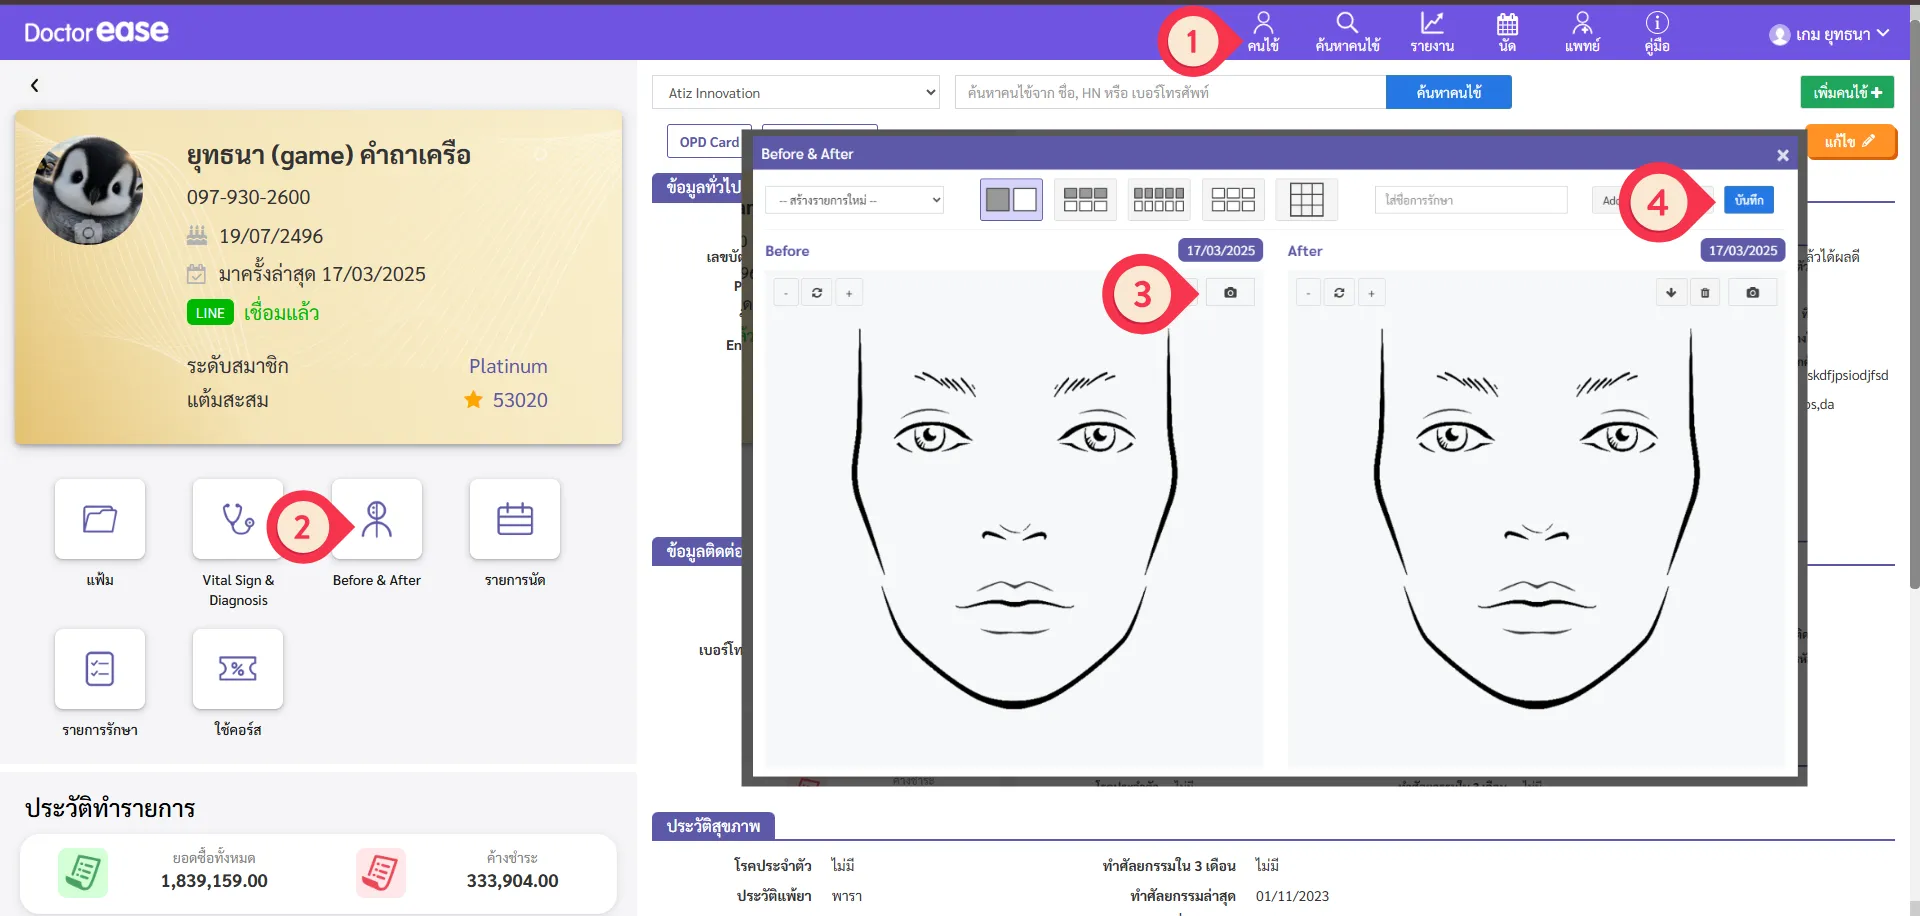Click the down arrow icon in After panel
This screenshot has height=916, width=1920.
pyautogui.click(x=1671, y=293)
